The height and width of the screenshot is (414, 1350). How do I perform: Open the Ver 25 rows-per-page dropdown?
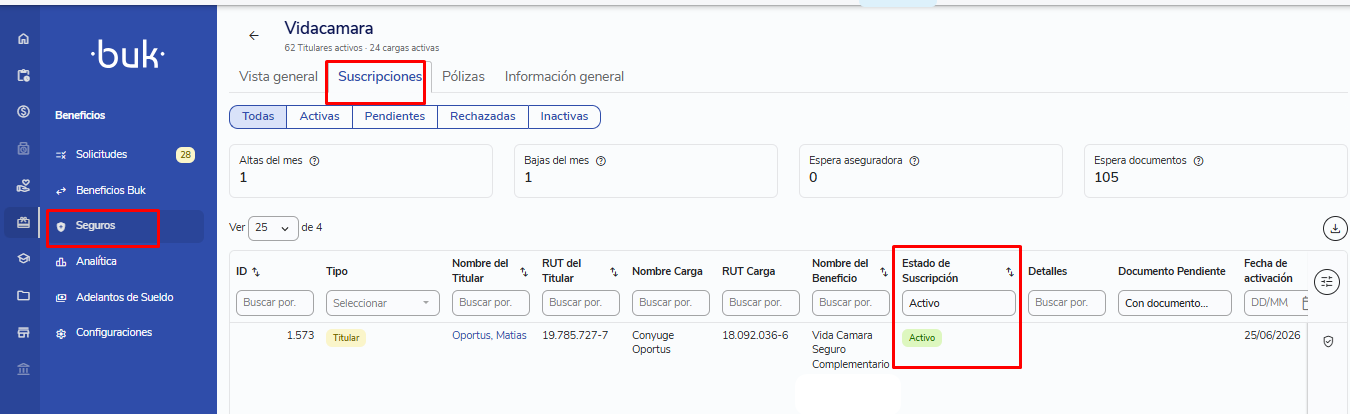273,228
